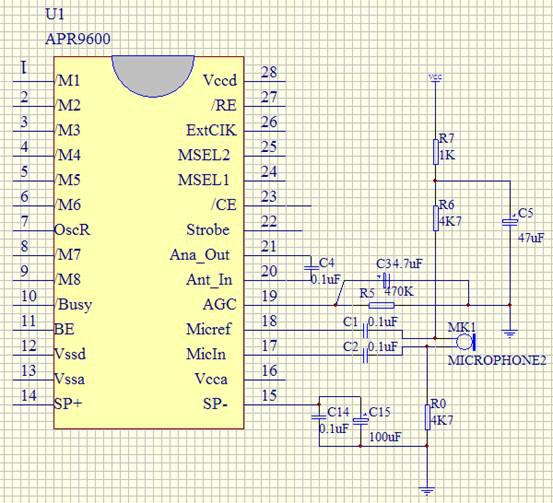Select the ExtCIK pin label
The width and height of the screenshot is (553, 503).
211,130
